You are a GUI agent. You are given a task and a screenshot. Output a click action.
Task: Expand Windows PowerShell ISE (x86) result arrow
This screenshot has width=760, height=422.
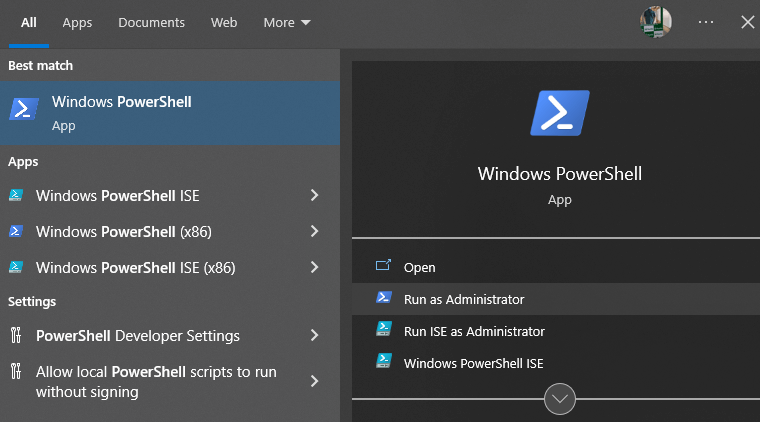pos(315,267)
